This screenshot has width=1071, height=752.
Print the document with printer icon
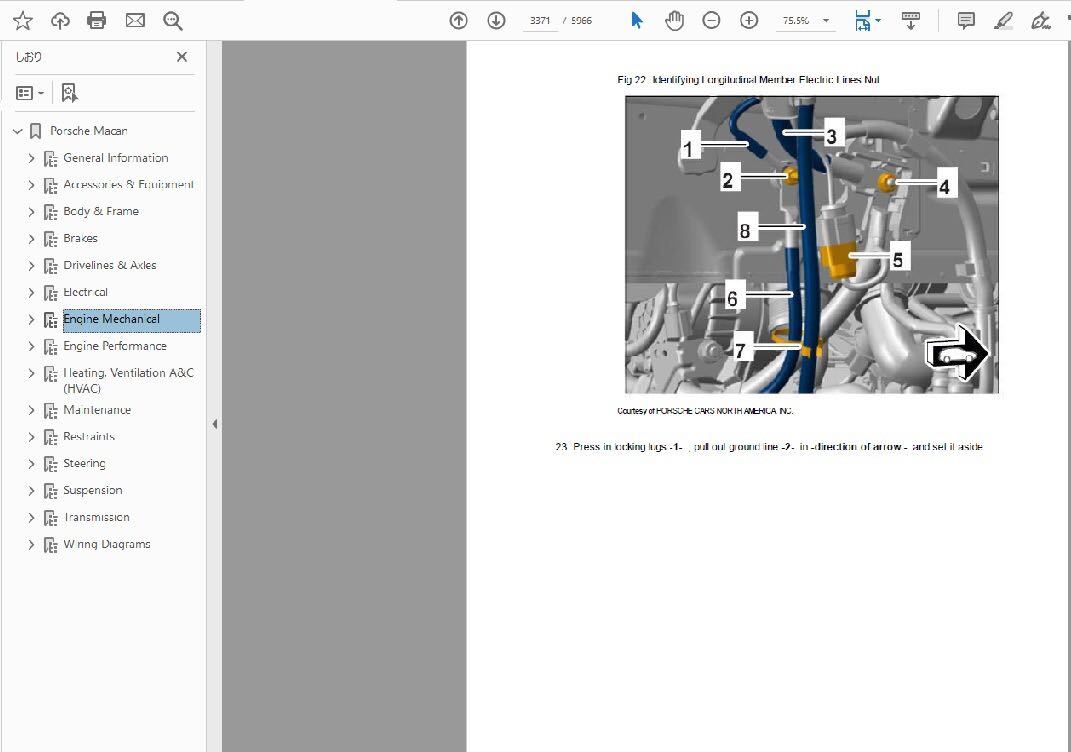[x=97, y=20]
